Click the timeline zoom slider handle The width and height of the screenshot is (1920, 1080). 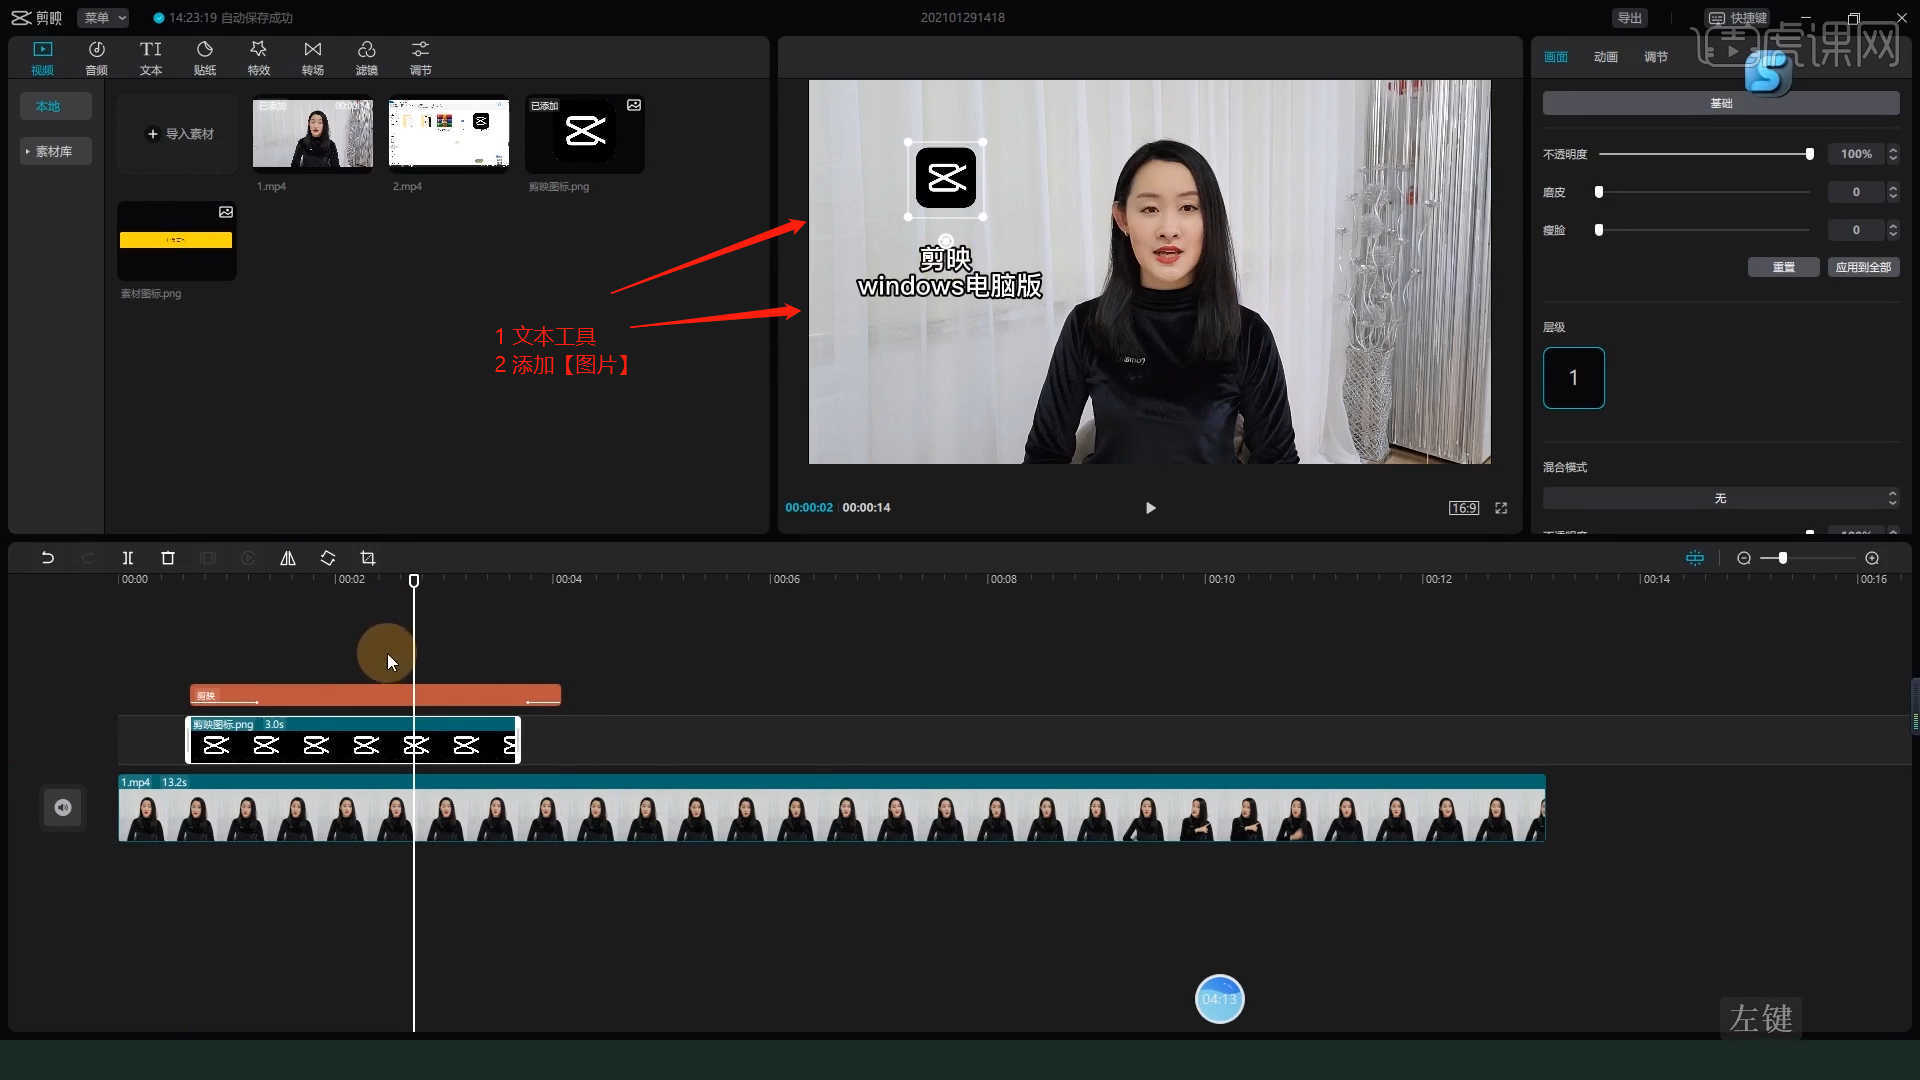(1783, 558)
